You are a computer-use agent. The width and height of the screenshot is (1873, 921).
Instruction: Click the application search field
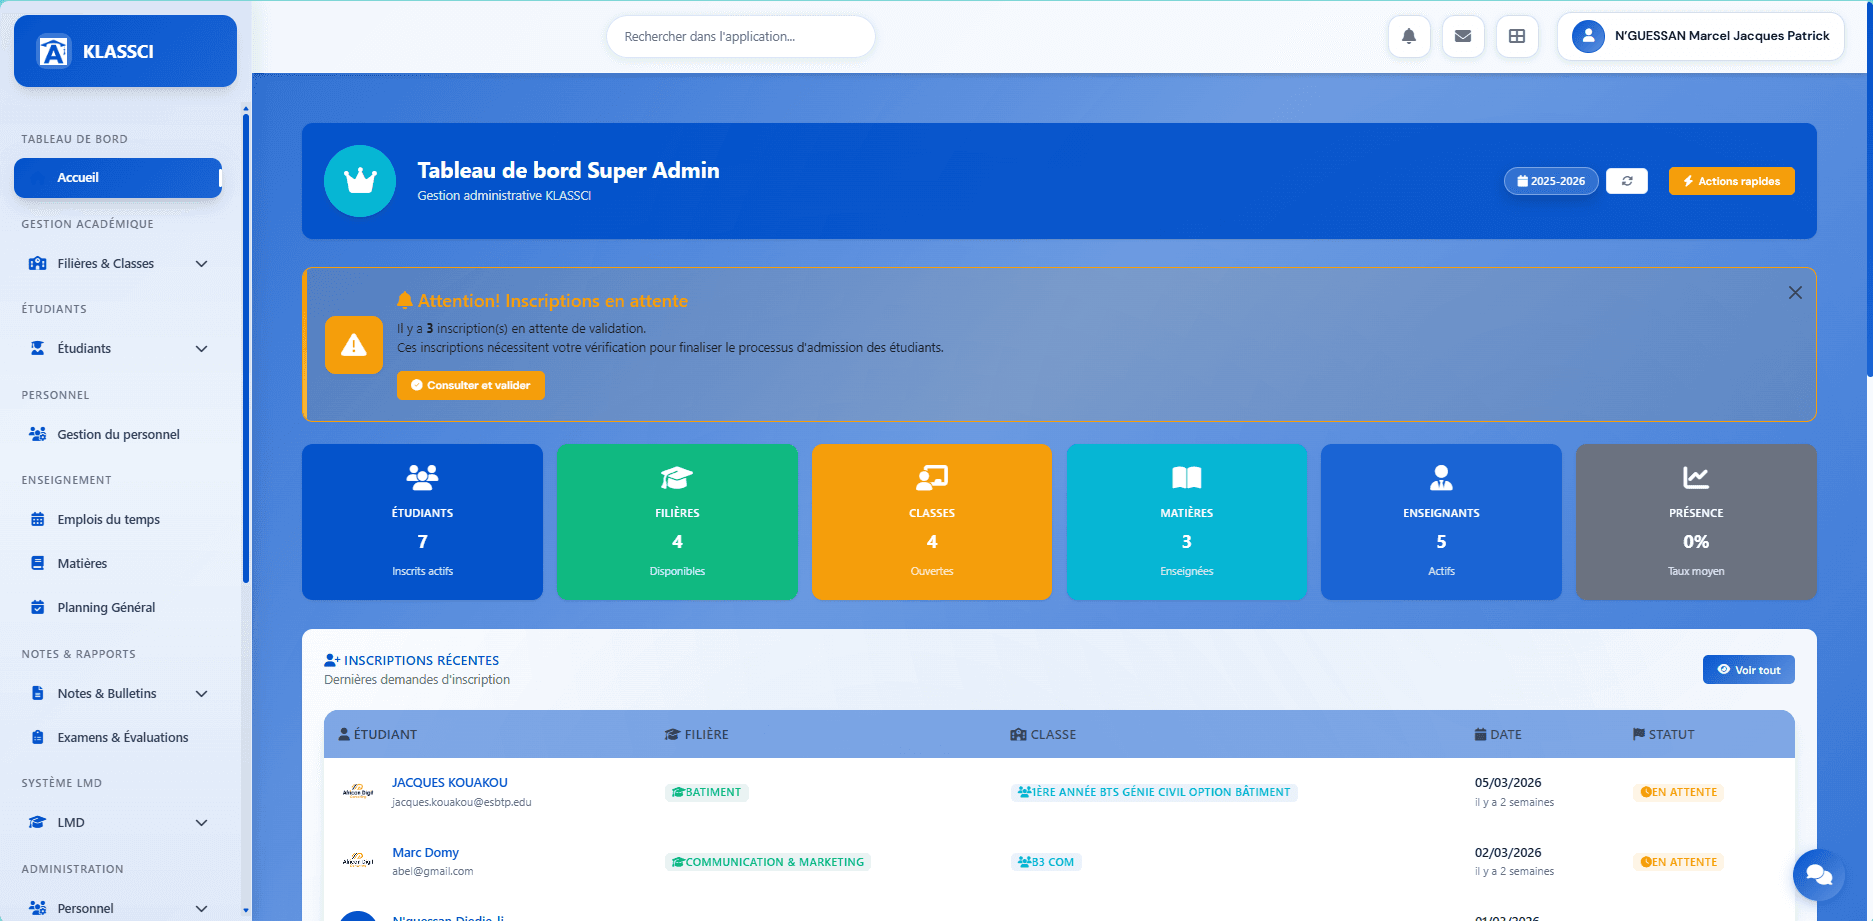tap(740, 36)
